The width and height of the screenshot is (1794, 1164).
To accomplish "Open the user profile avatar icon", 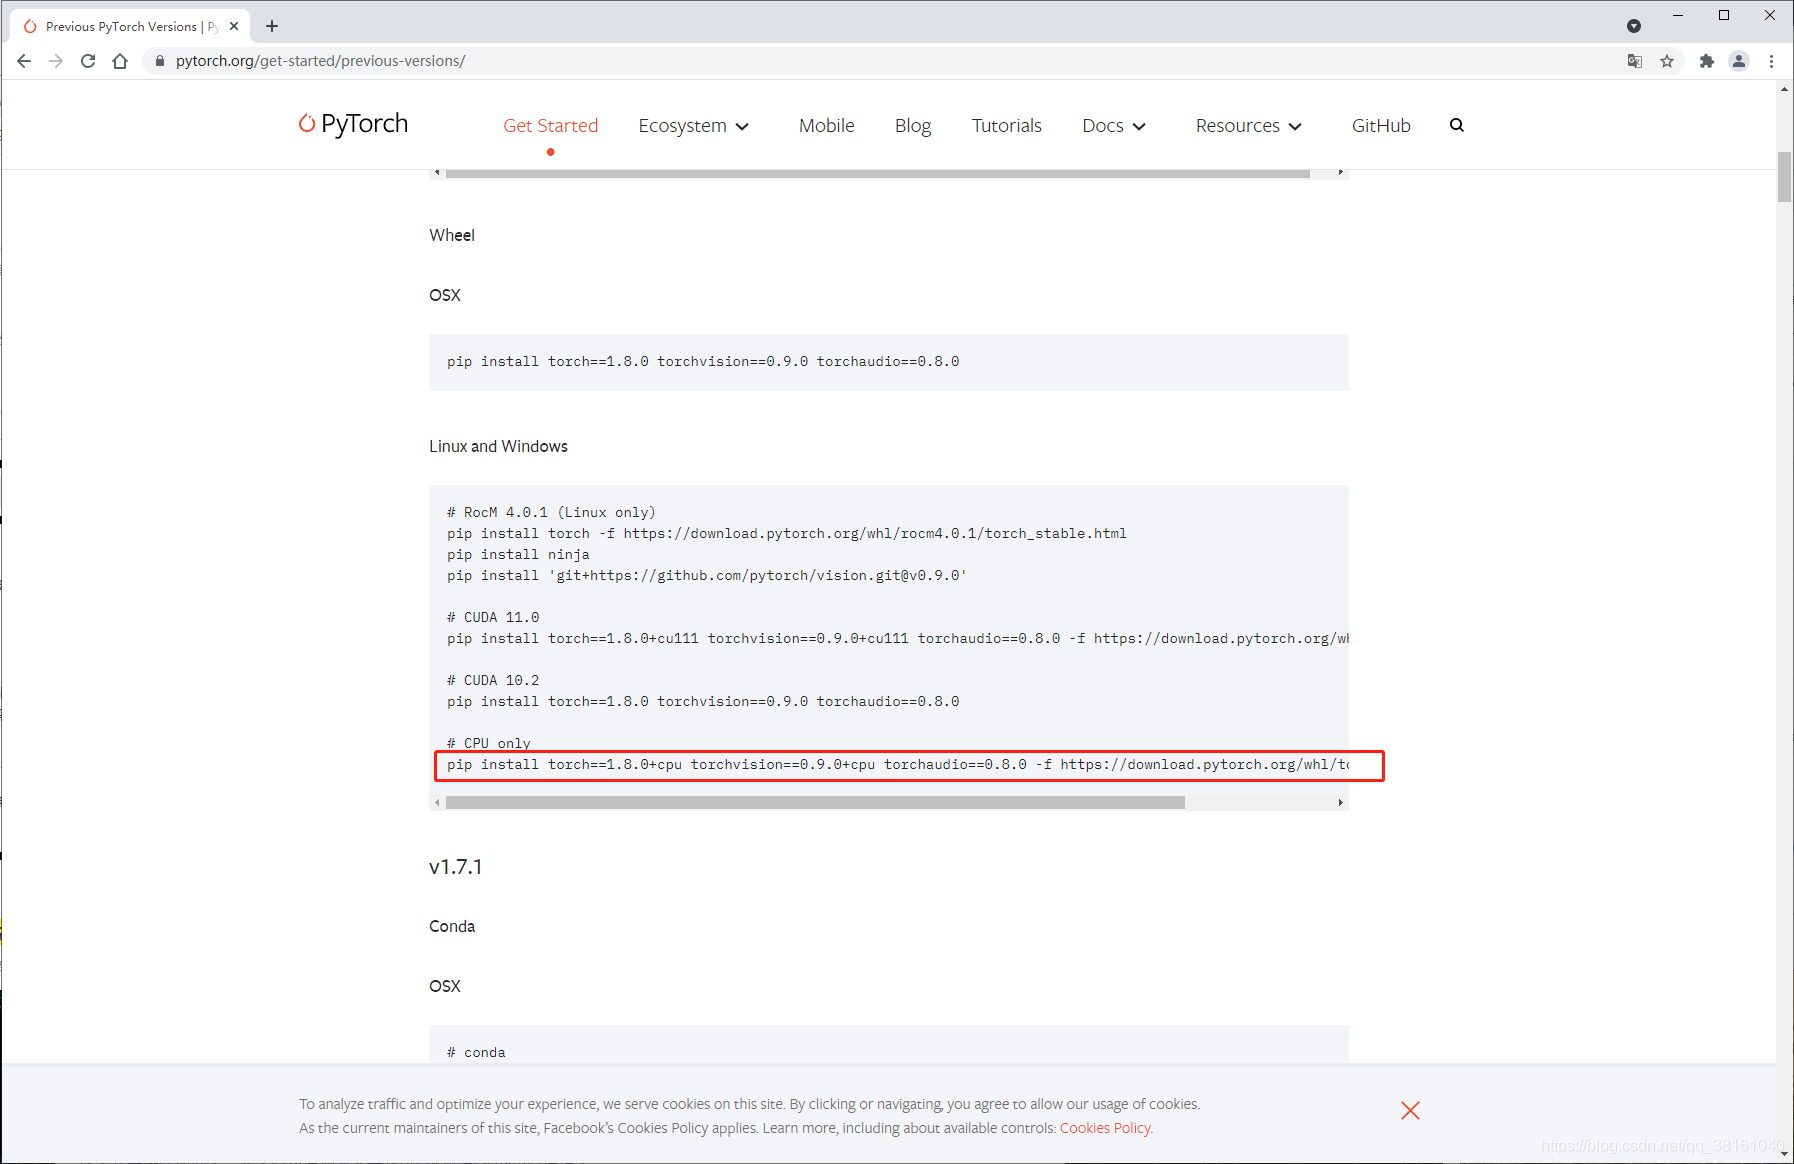I will click(1739, 61).
